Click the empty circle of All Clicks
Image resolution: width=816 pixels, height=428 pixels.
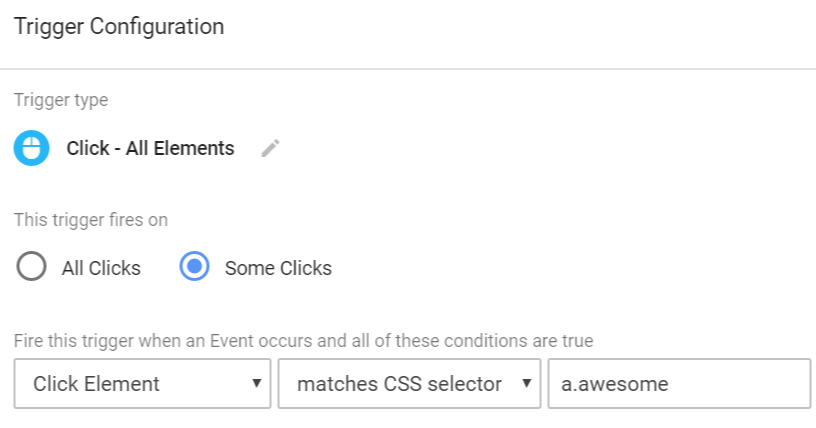[x=32, y=267]
